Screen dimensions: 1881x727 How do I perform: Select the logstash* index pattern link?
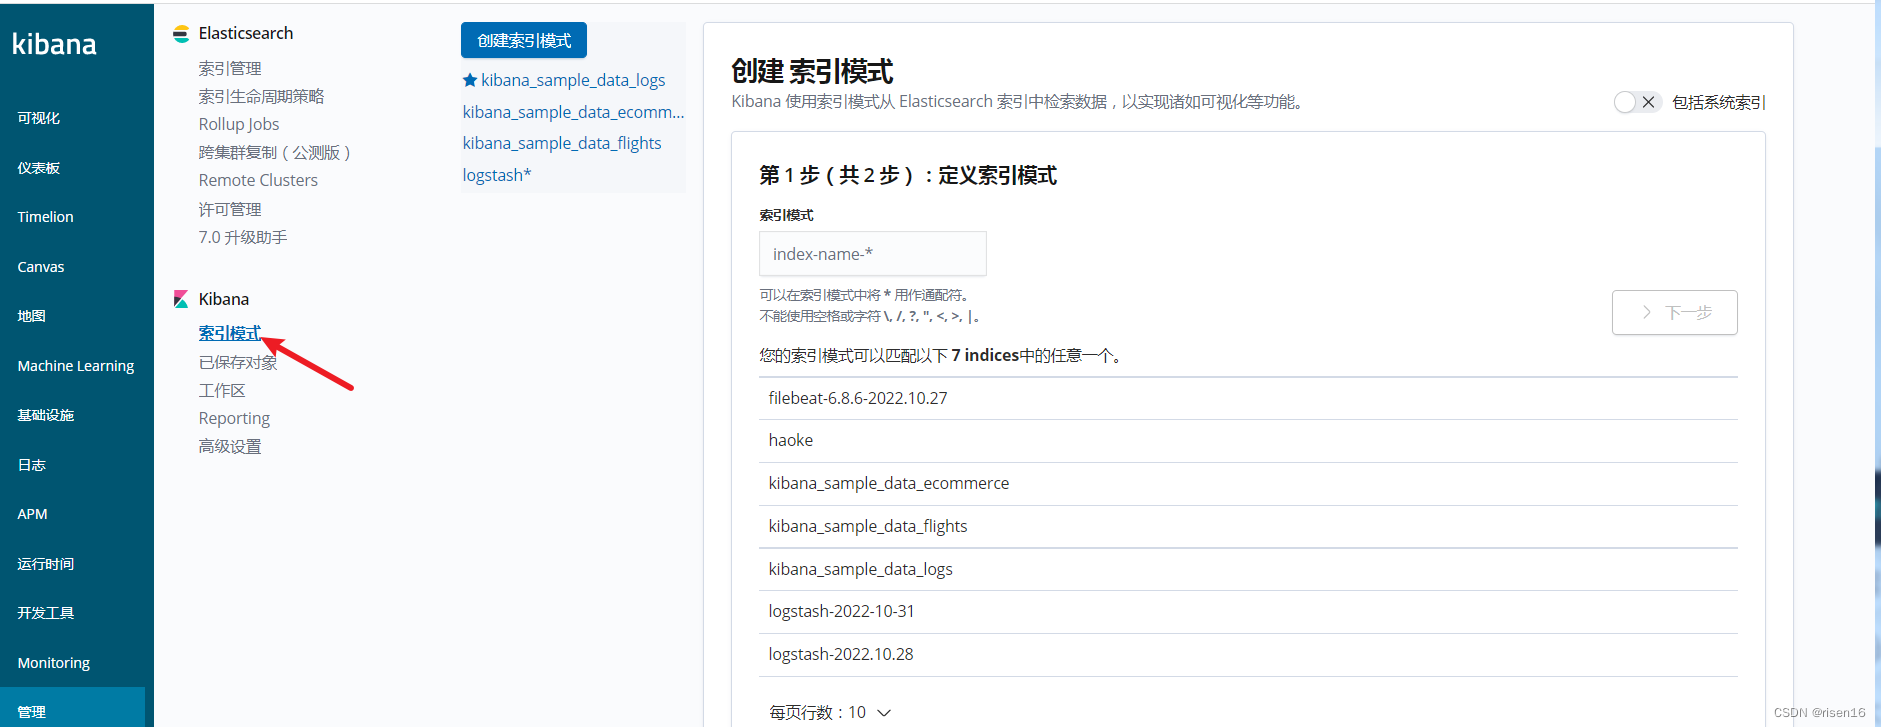click(x=497, y=175)
